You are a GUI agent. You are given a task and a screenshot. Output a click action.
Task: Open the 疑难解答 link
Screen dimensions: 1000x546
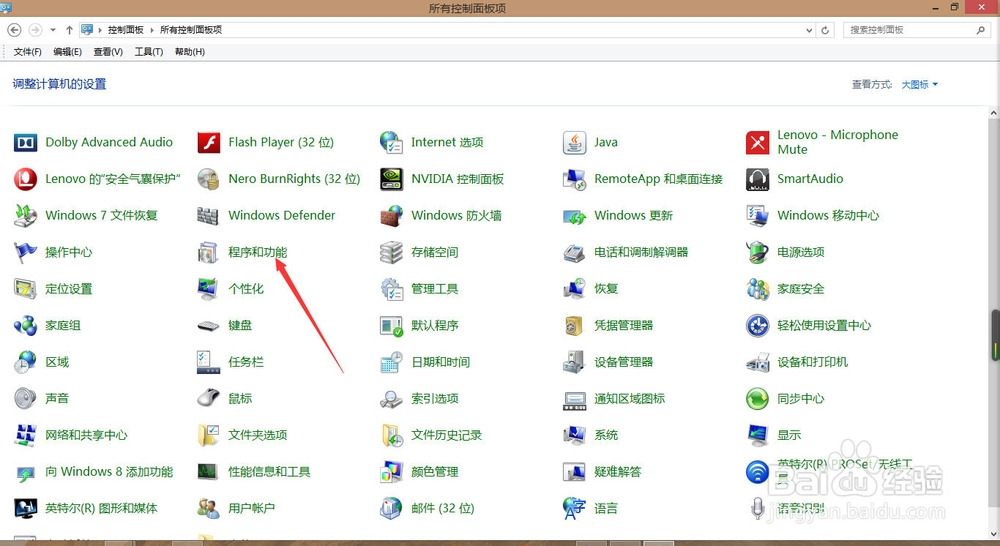(617, 472)
